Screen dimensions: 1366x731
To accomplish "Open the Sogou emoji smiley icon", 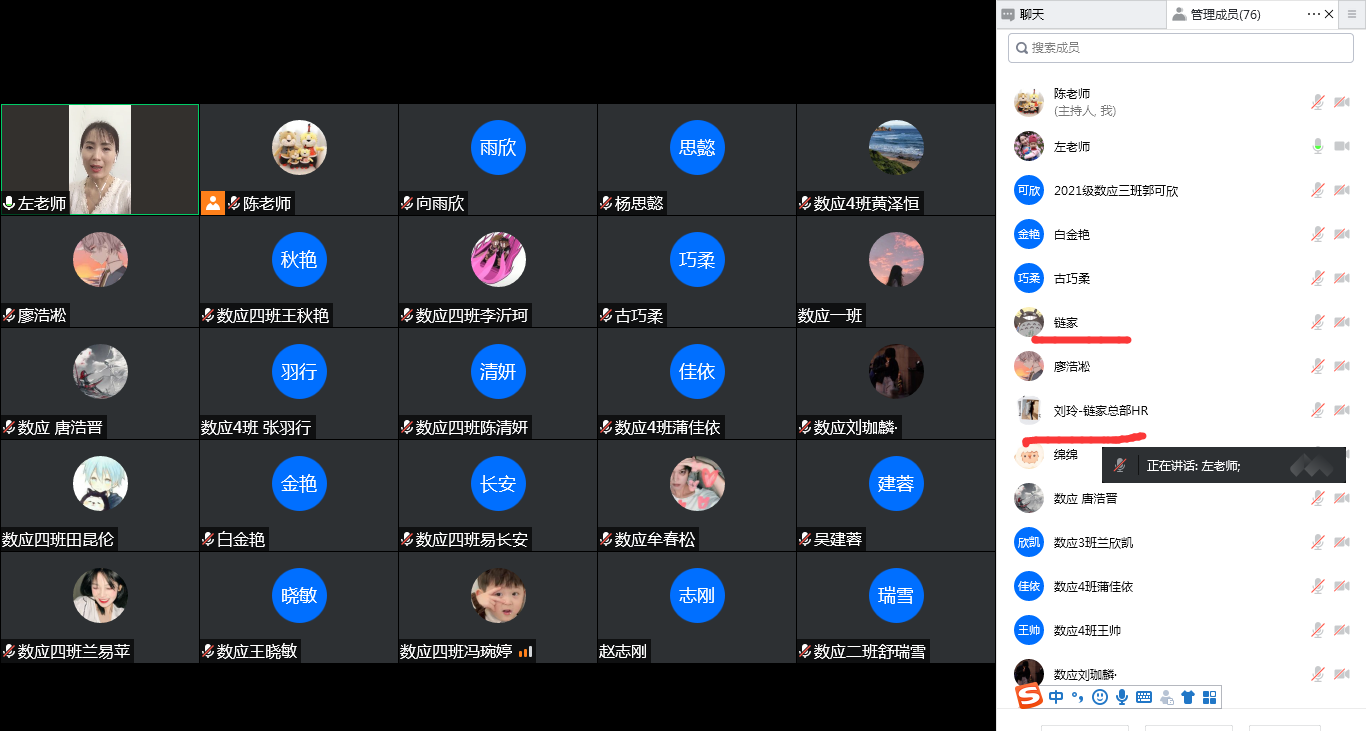I will pyautogui.click(x=1100, y=697).
